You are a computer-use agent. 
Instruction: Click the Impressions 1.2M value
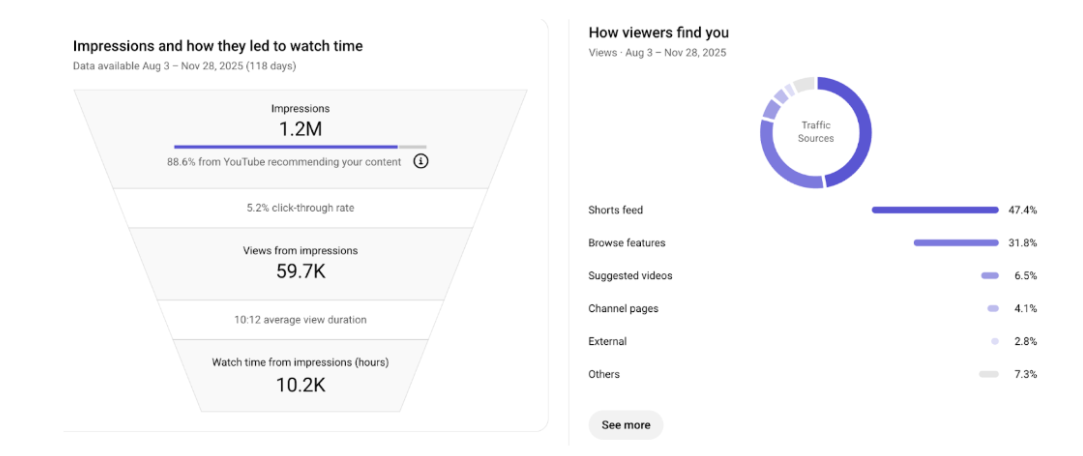[300, 128]
